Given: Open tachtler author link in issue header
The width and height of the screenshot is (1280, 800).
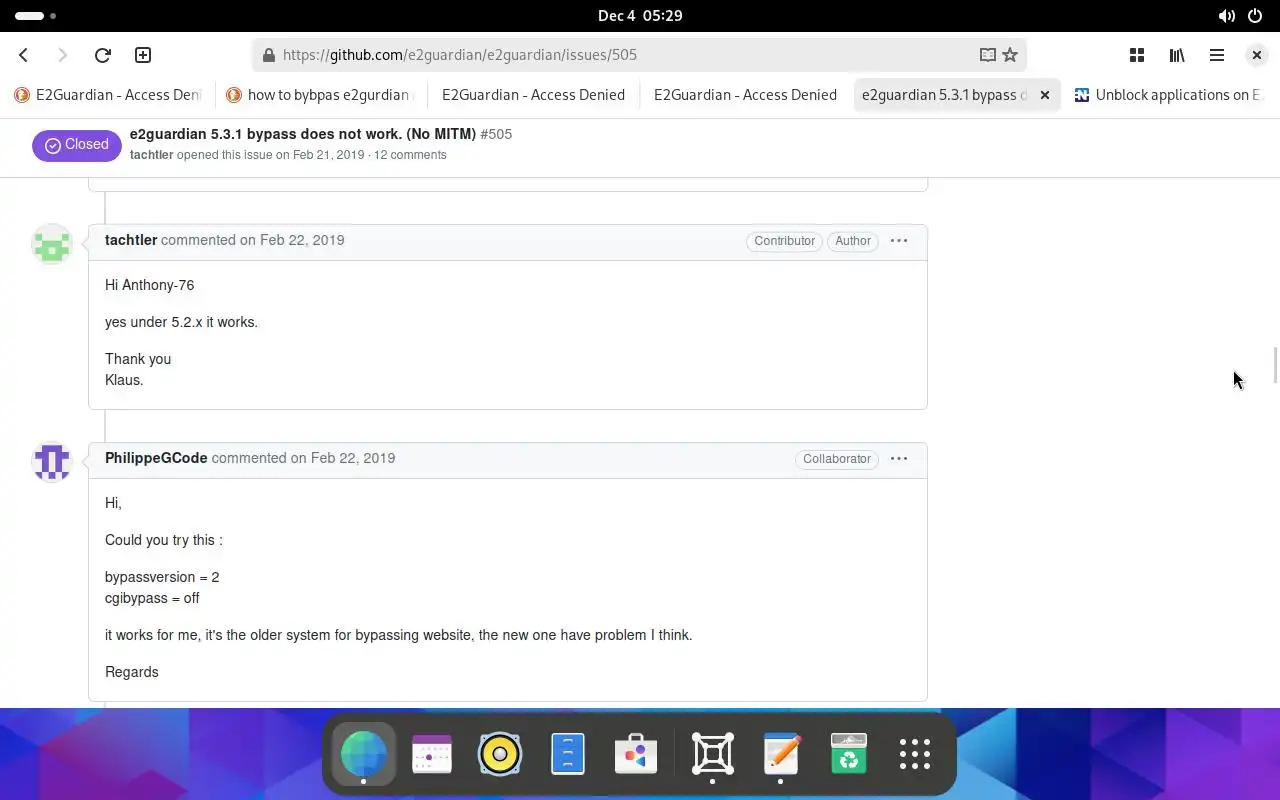Looking at the screenshot, I should coord(151,155).
